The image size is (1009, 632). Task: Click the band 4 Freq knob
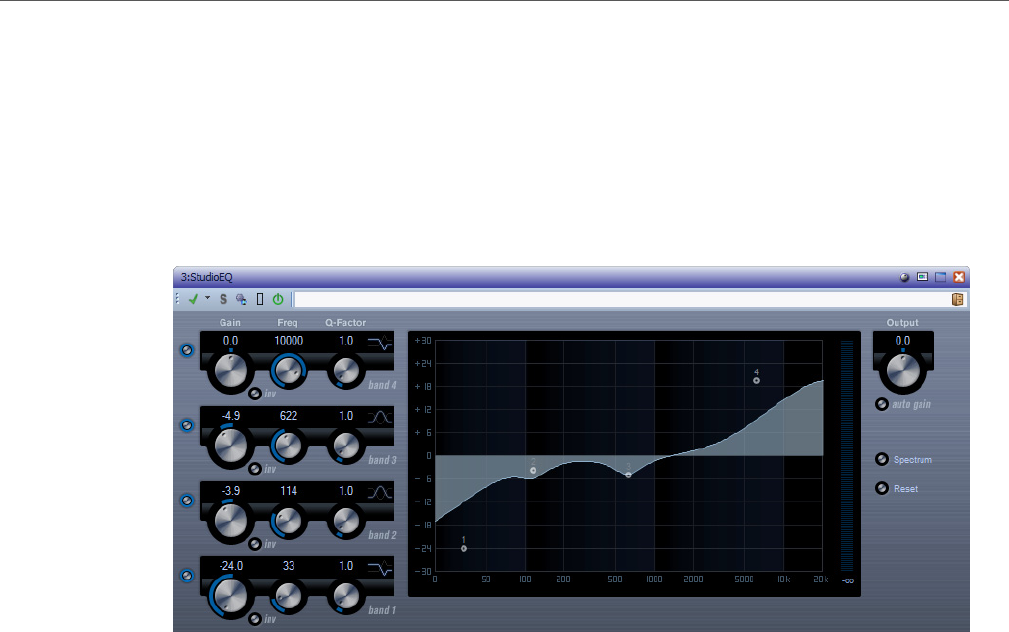pyautogui.click(x=288, y=371)
